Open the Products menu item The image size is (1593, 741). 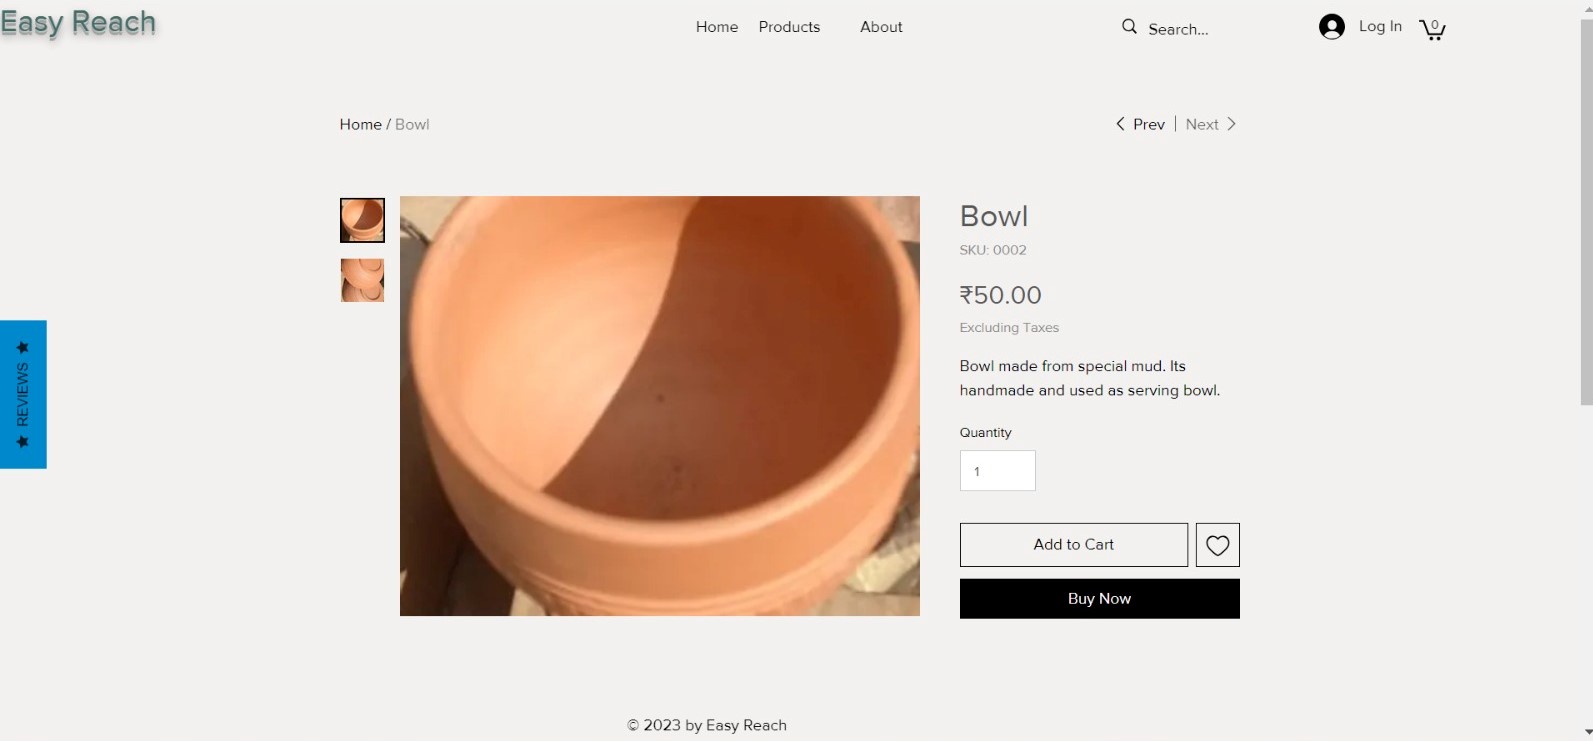click(x=789, y=27)
